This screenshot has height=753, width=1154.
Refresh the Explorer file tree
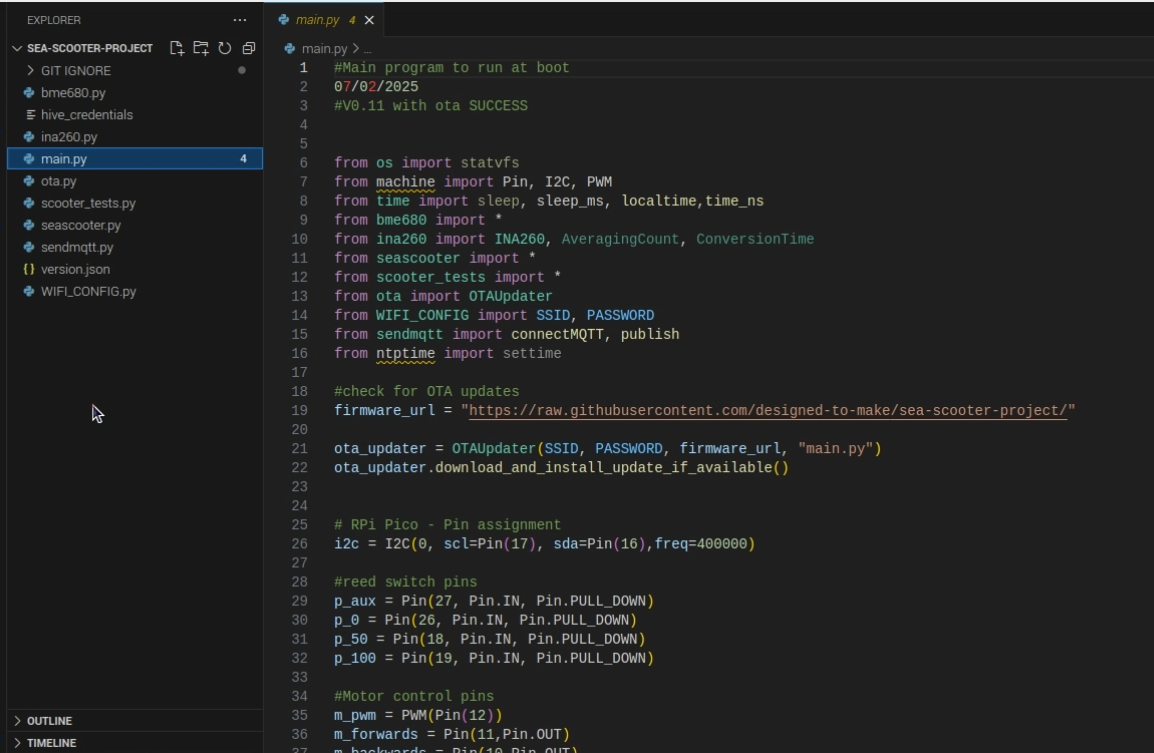click(225, 48)
